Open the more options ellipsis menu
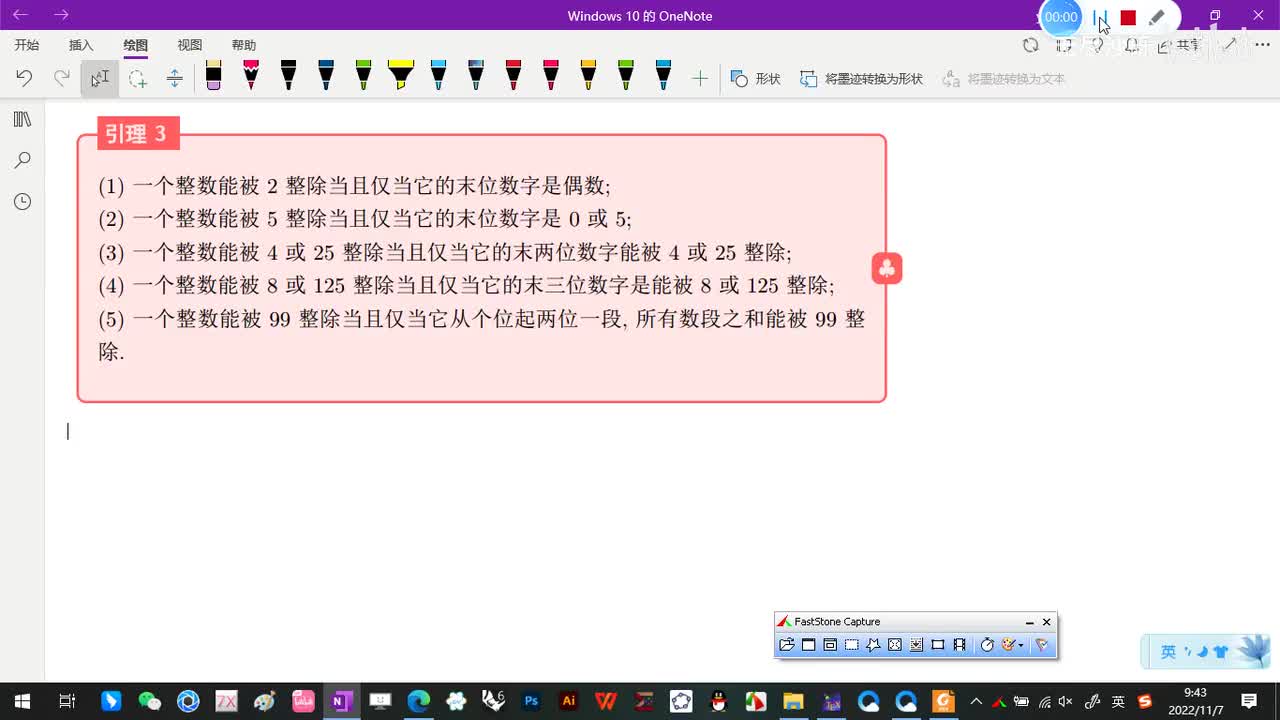 click(x=1262, y=45)
